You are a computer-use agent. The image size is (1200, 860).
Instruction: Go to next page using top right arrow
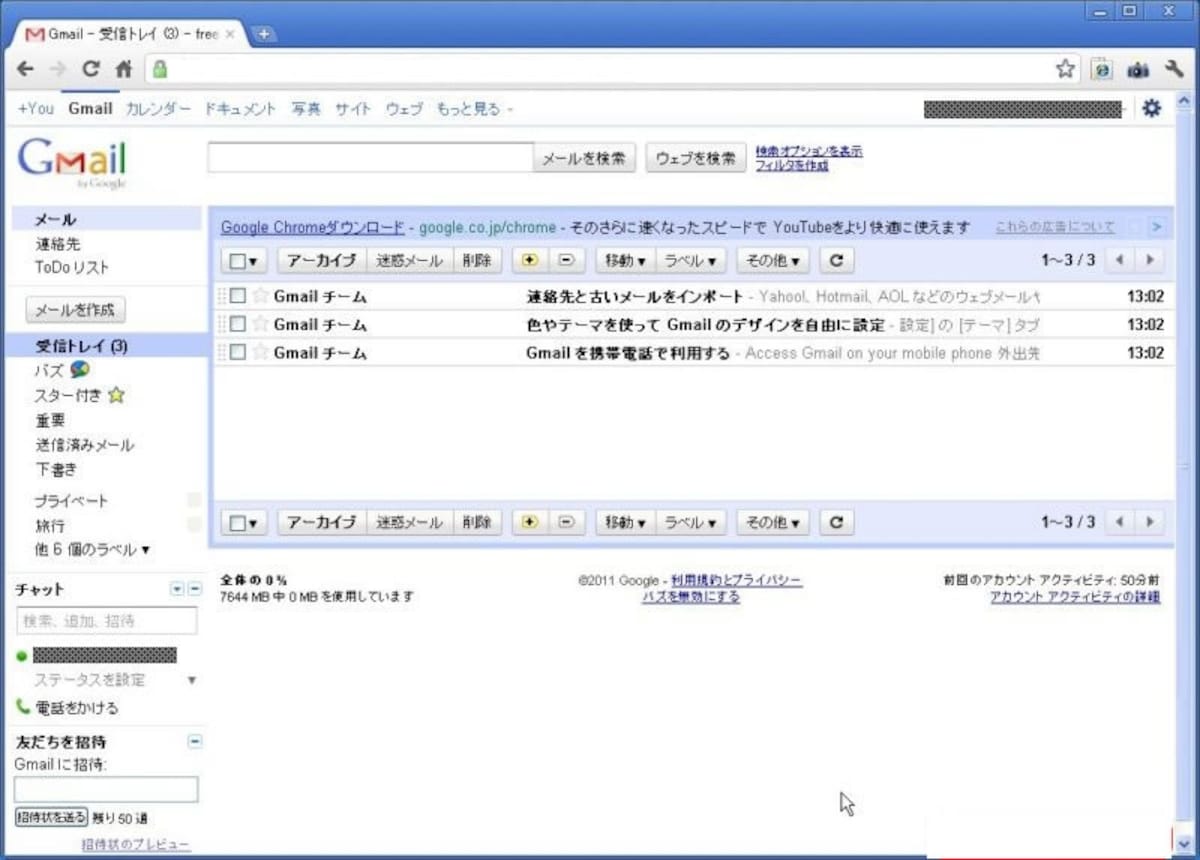click(1150, 260)
